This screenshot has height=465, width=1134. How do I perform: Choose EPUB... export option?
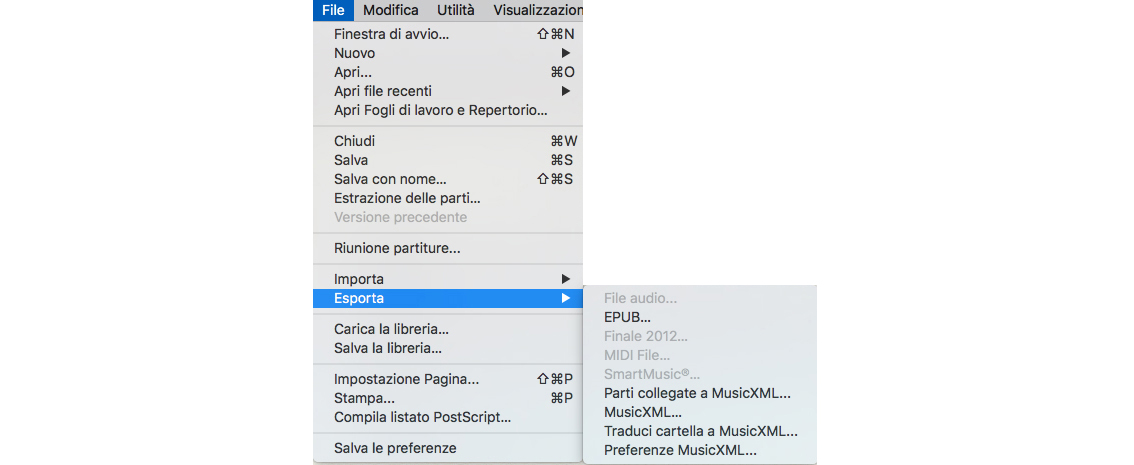point(627,317)
